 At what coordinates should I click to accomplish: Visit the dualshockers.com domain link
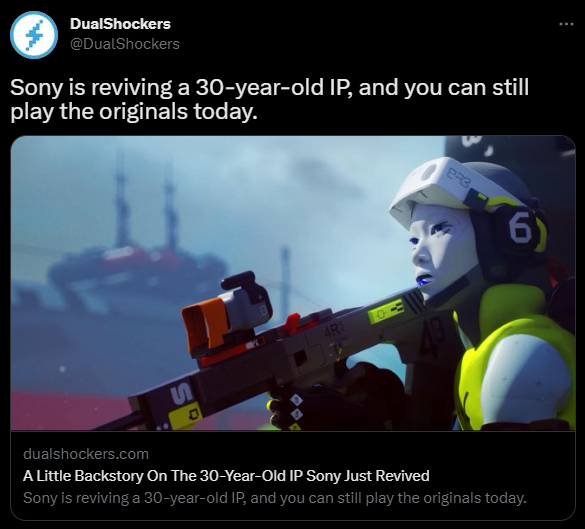(x=86, y=454)
